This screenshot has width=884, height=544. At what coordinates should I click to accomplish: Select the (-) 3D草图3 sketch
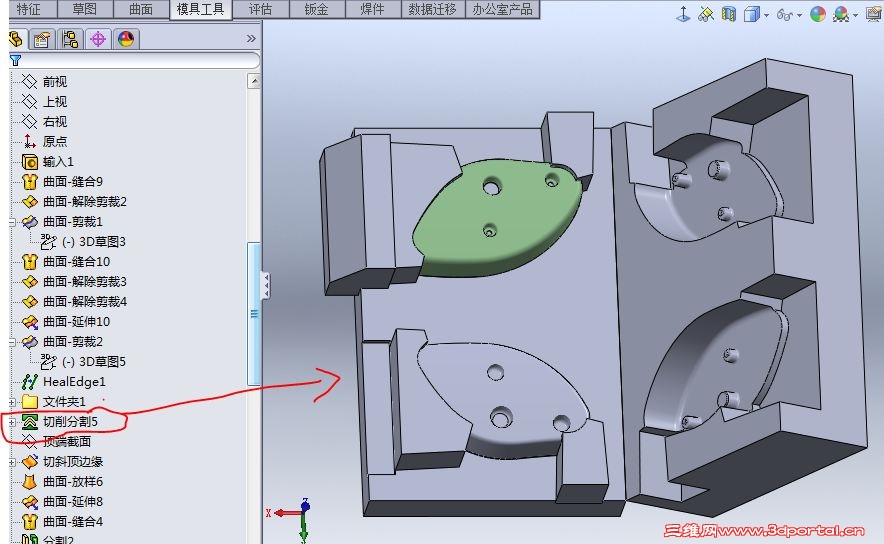[x=94, y=242]
